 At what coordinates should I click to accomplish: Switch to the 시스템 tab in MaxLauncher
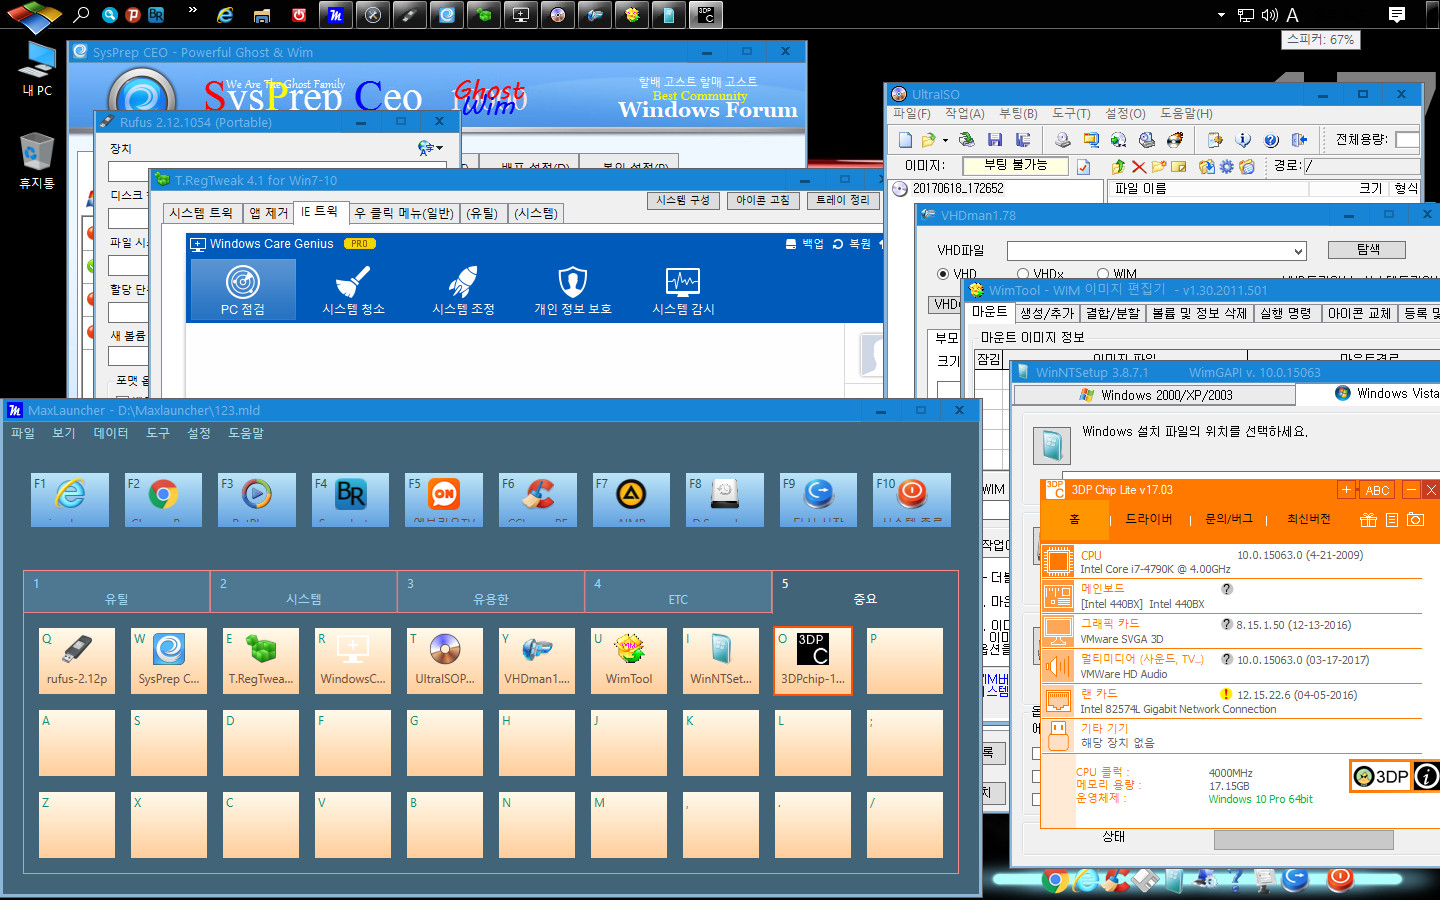point(304,591)
